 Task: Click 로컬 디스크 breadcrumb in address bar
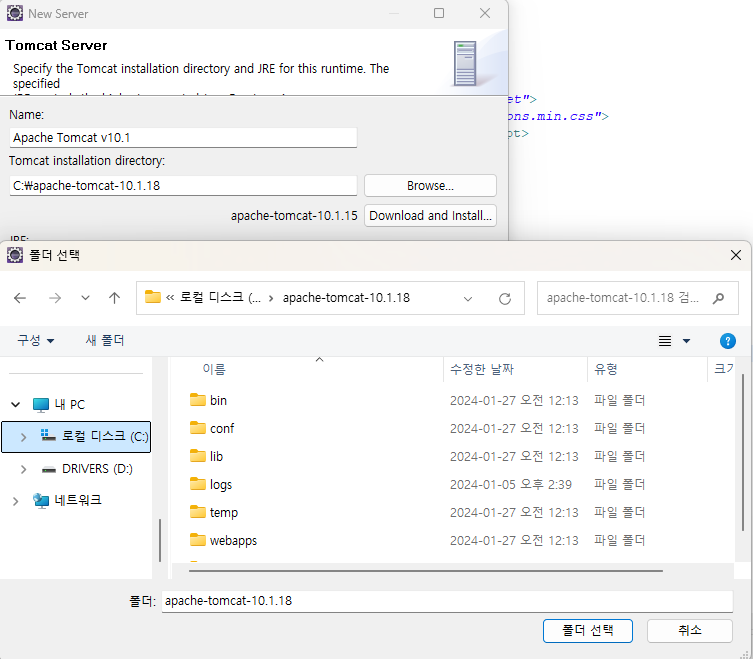point(220,298)
